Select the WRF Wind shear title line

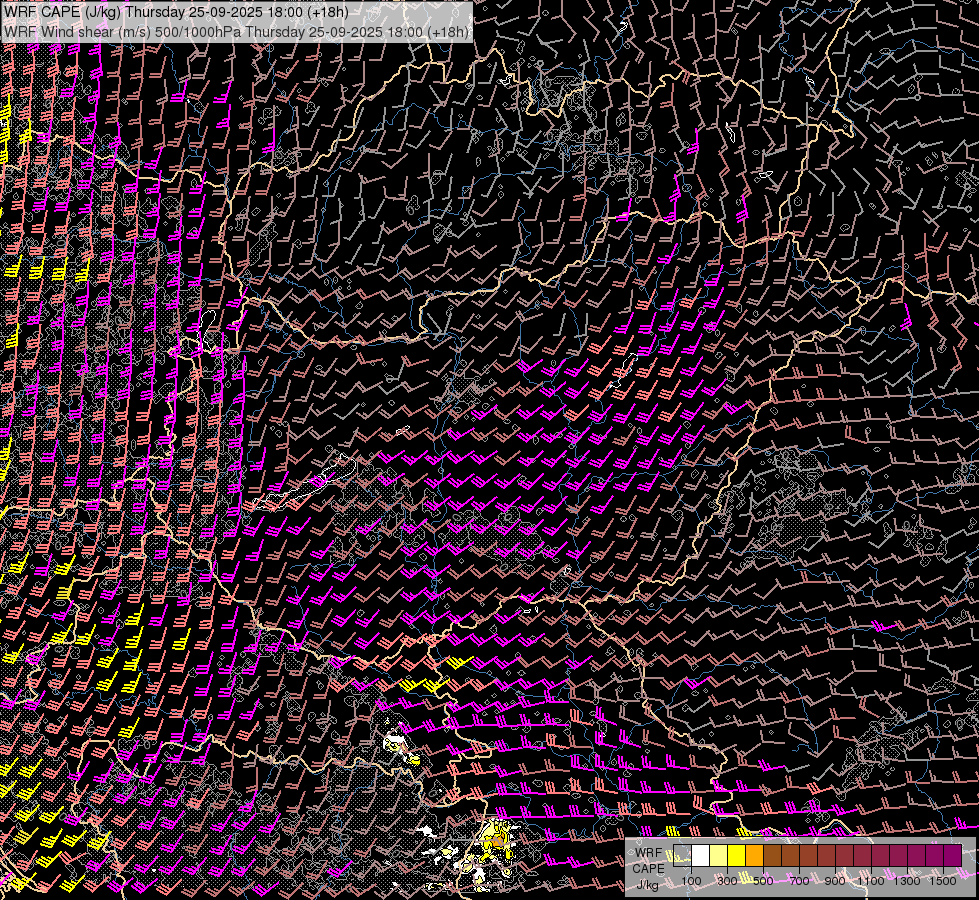[237, 31]
